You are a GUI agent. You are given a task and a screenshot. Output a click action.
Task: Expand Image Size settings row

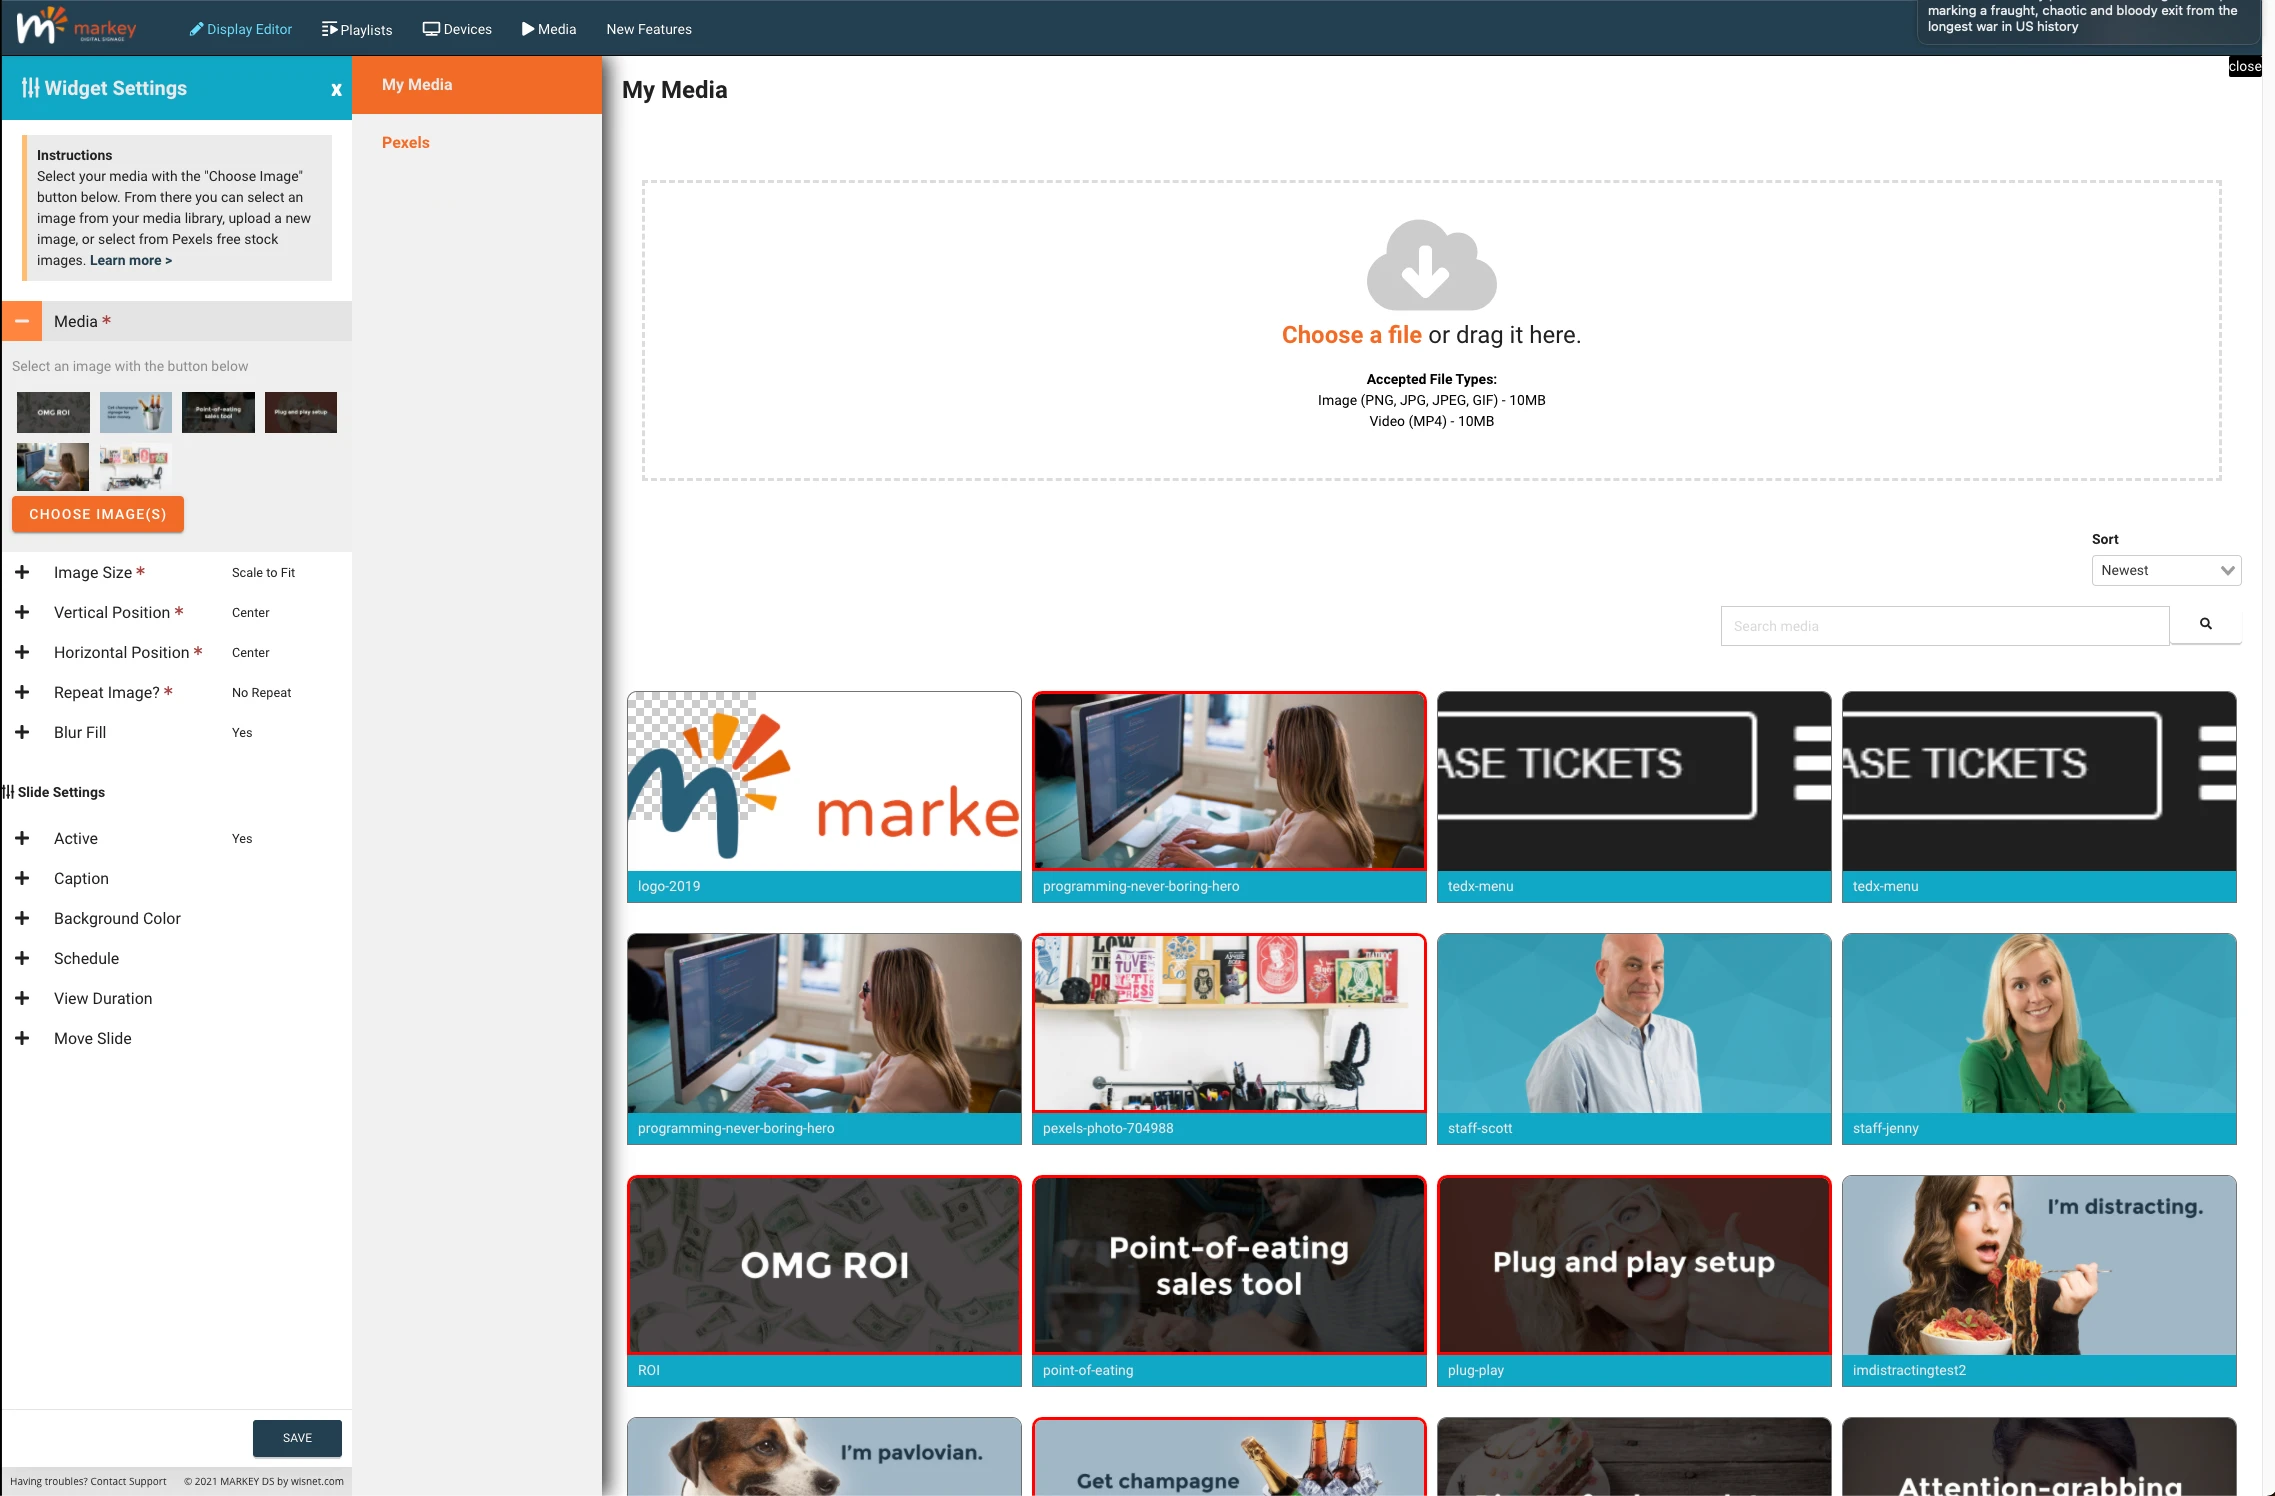(22, 573)
